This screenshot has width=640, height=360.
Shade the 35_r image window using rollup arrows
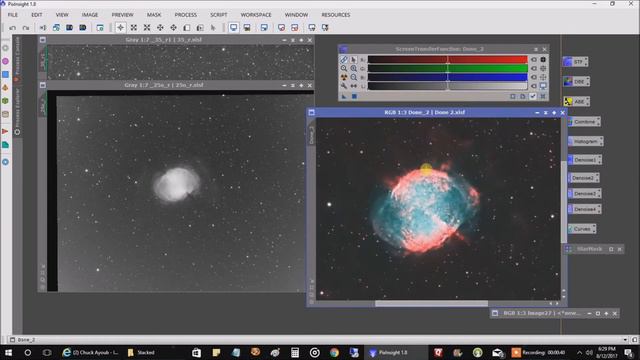[293, 40]
